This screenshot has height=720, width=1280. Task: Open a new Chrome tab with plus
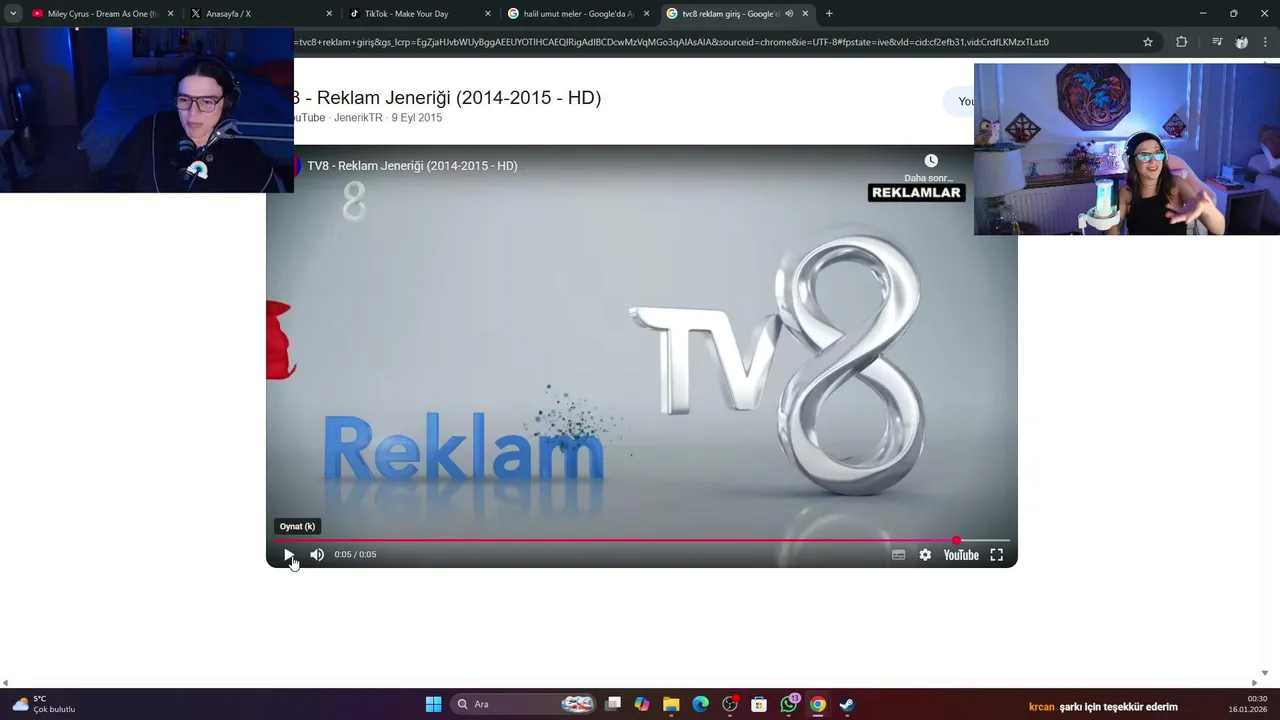pyautogui.click(x=829, y=14)
